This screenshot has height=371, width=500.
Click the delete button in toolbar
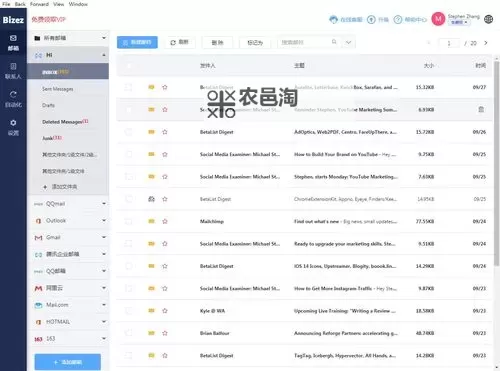tap(217, 42)
